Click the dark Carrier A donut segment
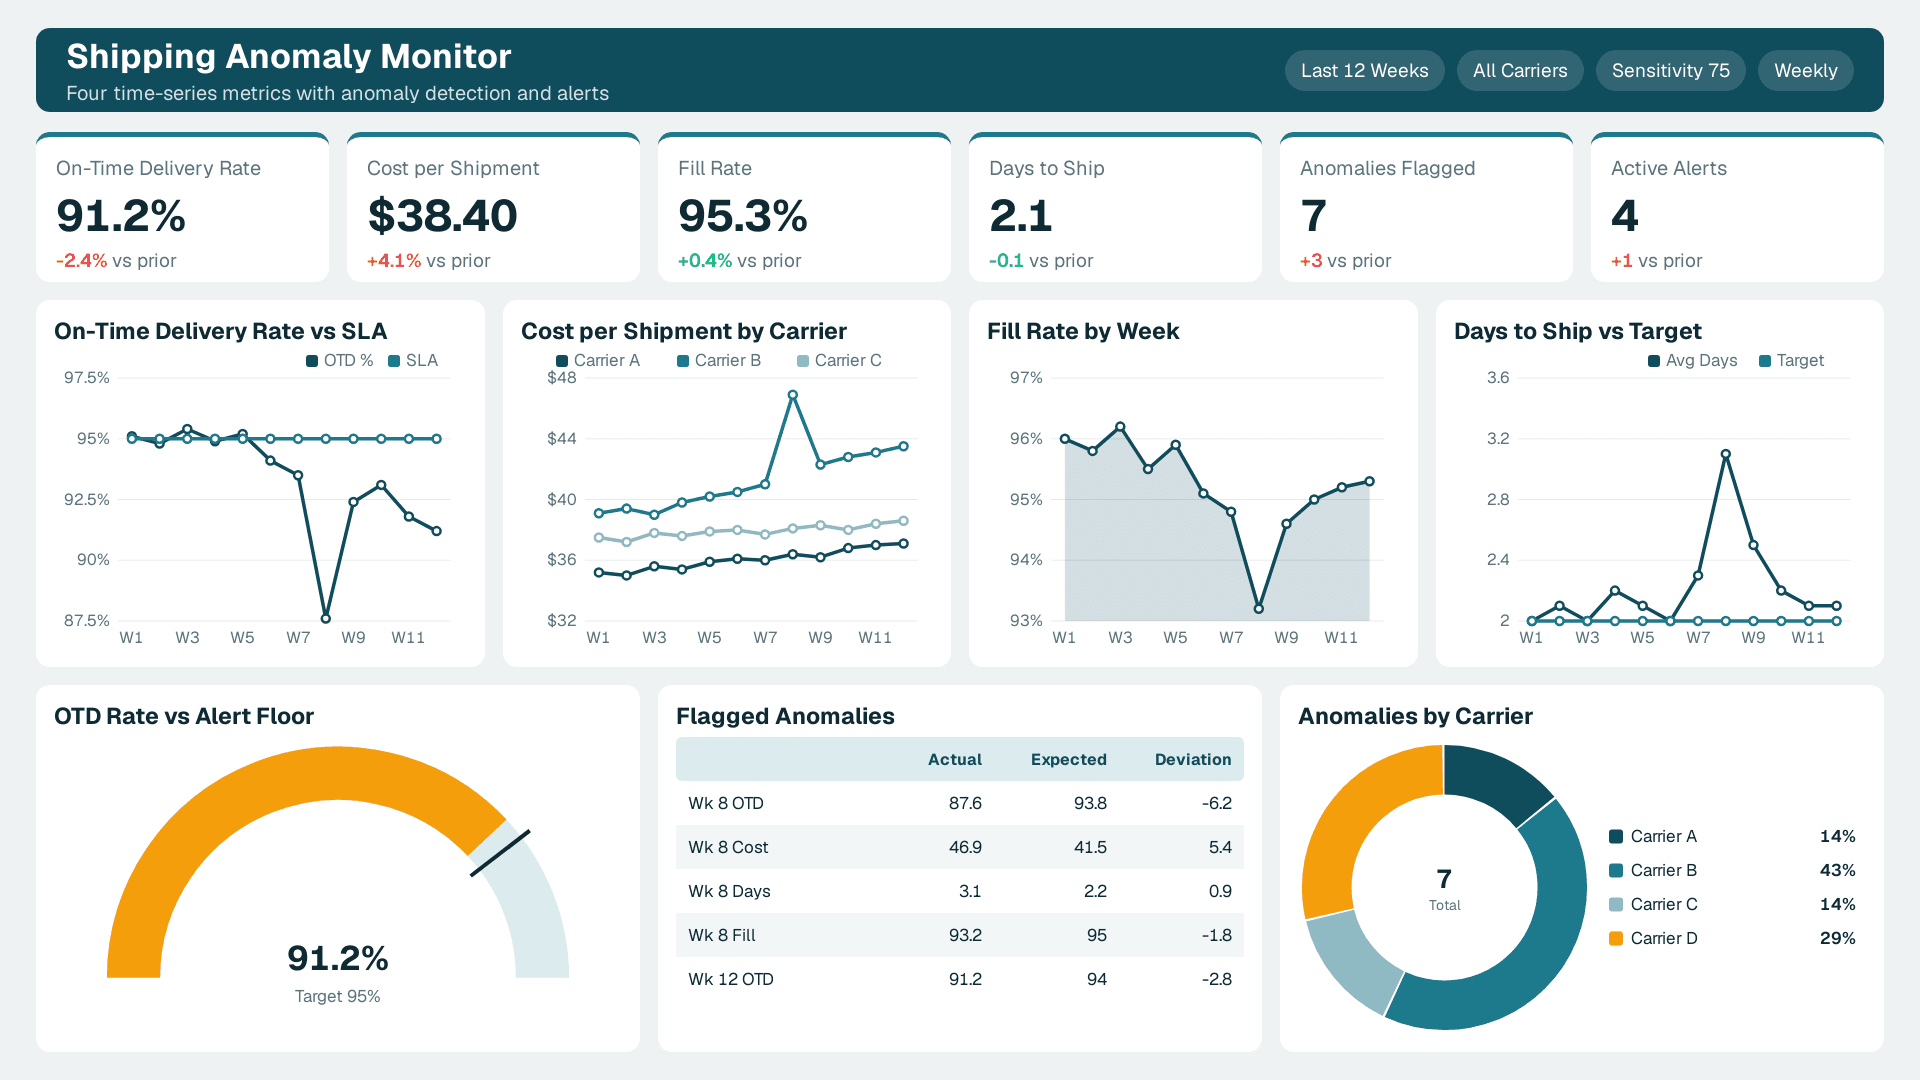 click(1494, 781)
